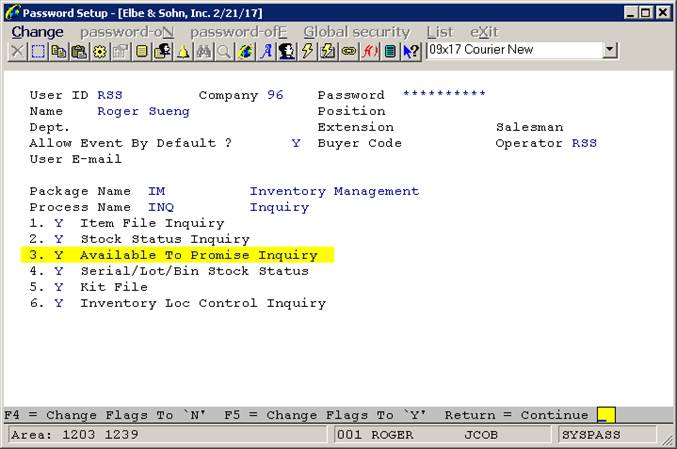Click the User ID field RSS
This screenshot has width=677, height=449.
pyautogui.click(x=110, y=95)
